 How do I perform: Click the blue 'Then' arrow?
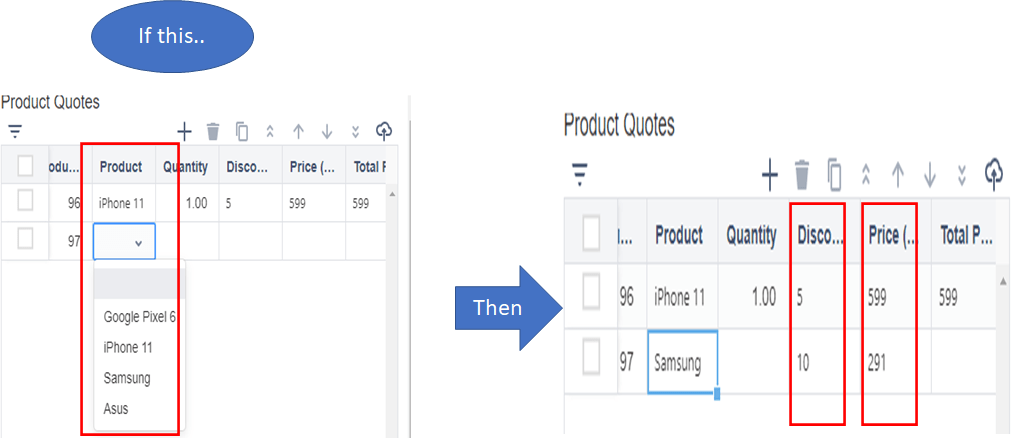pos(498,307)
